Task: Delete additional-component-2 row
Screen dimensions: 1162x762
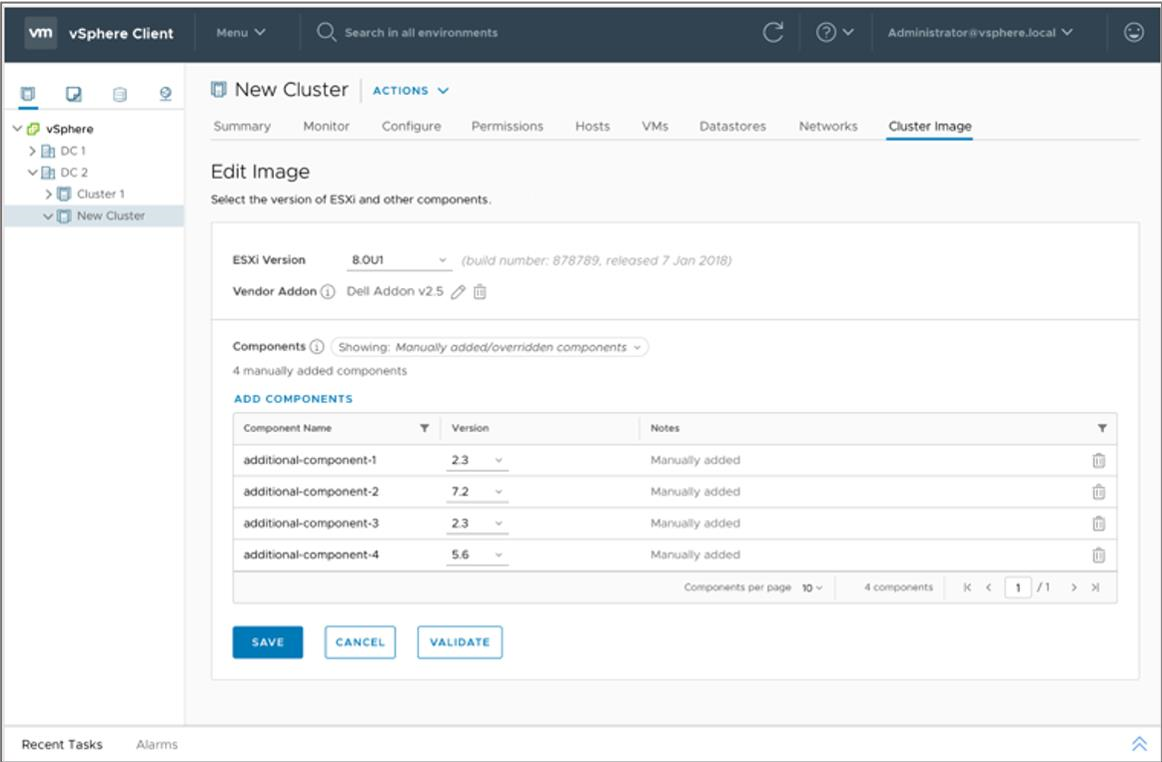Action: (x=1099, y=492)
